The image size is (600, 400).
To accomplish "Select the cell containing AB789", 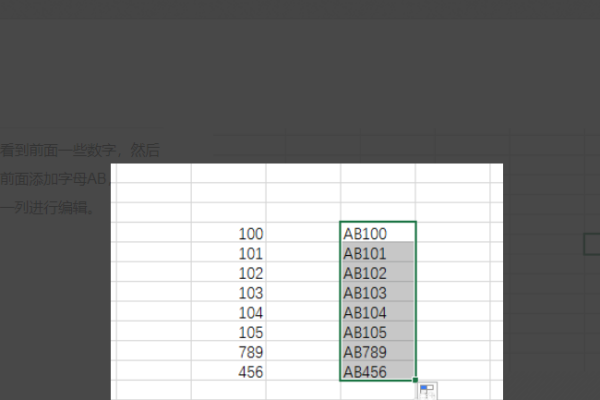I will [378, 351].
